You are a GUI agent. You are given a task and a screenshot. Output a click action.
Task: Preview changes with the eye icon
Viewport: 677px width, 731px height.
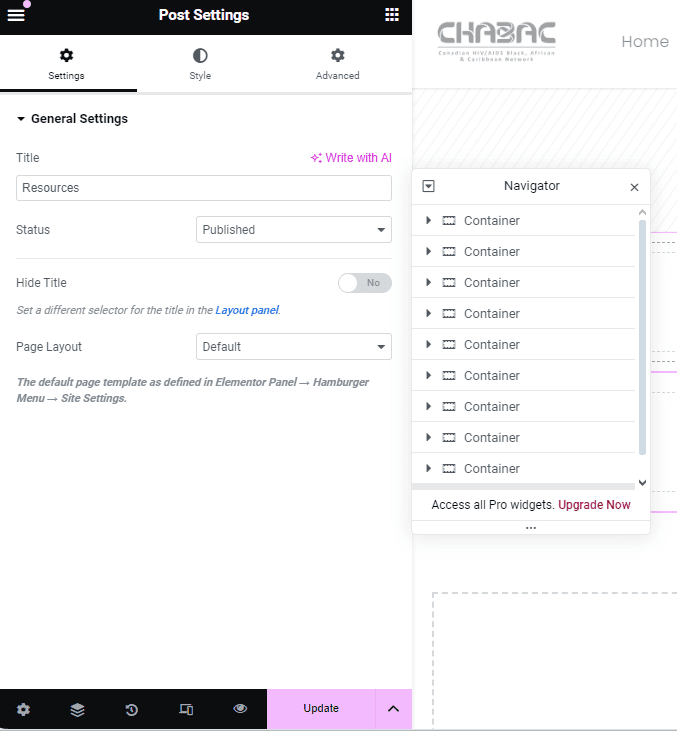click(x=240, y=709)
